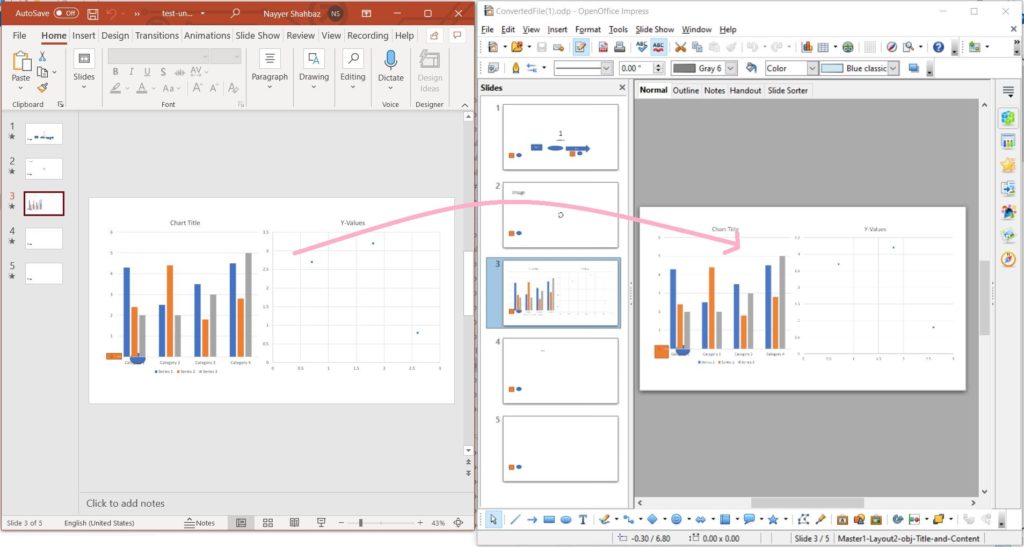The height and width of the screenshot is (547, 1024).
Task: Toggle the AutoSave switch in PowerPoint
Action: 66,13
